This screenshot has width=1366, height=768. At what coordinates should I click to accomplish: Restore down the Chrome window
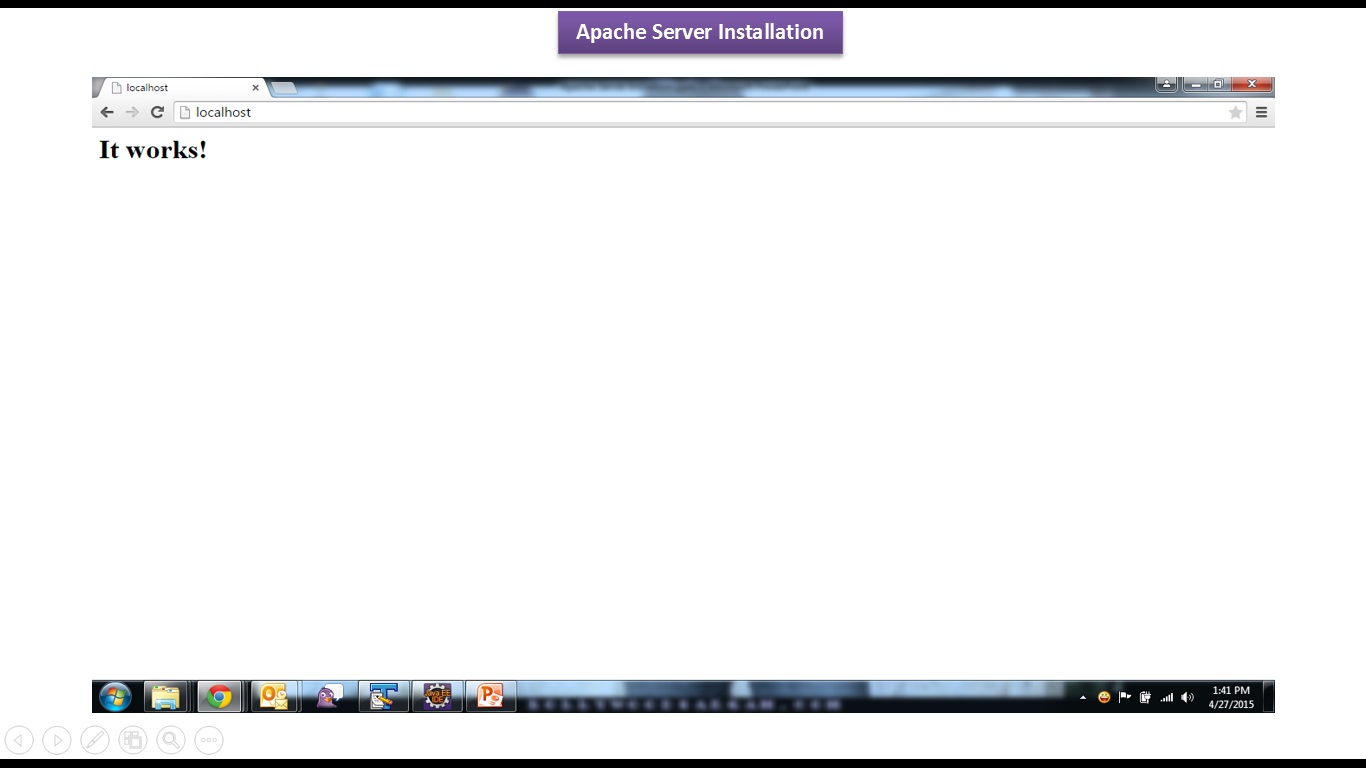(1218, 84)
